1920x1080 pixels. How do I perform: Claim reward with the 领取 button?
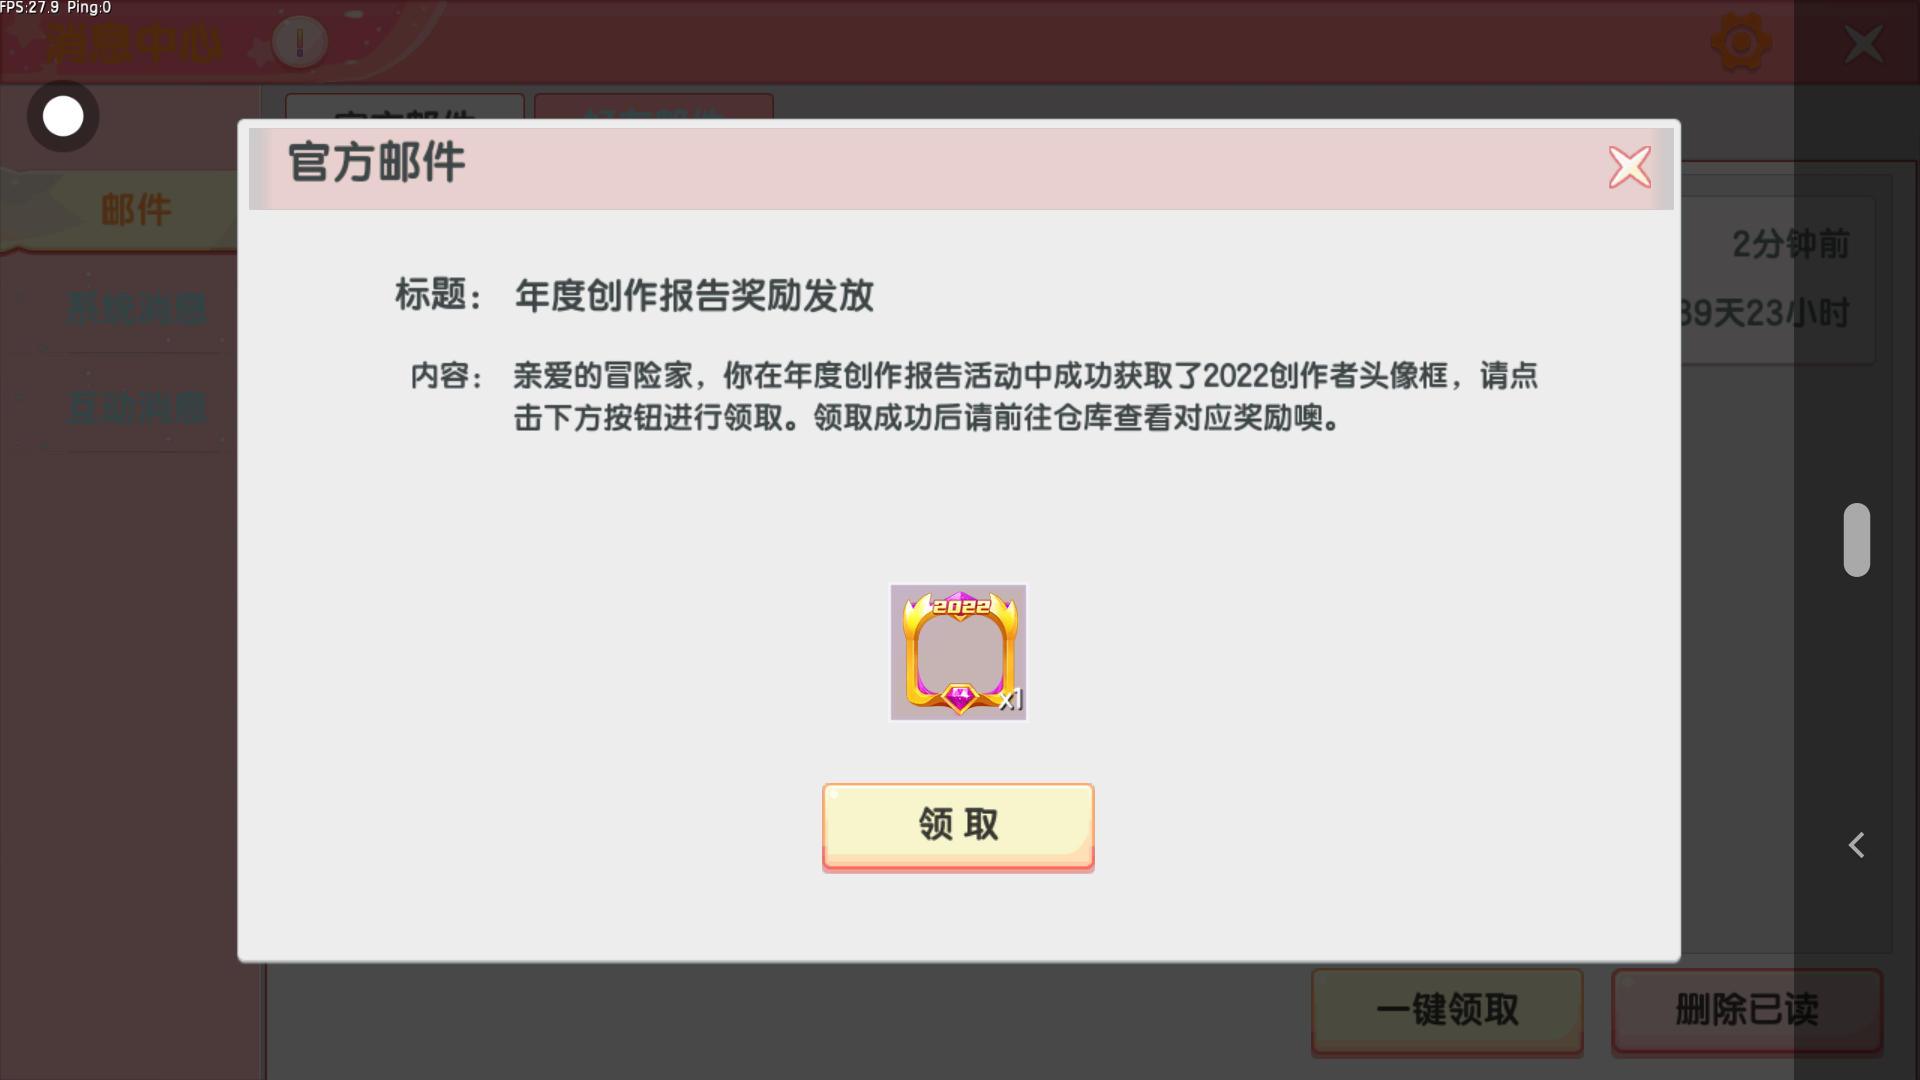pyautogui.click(x=958, y=826)
